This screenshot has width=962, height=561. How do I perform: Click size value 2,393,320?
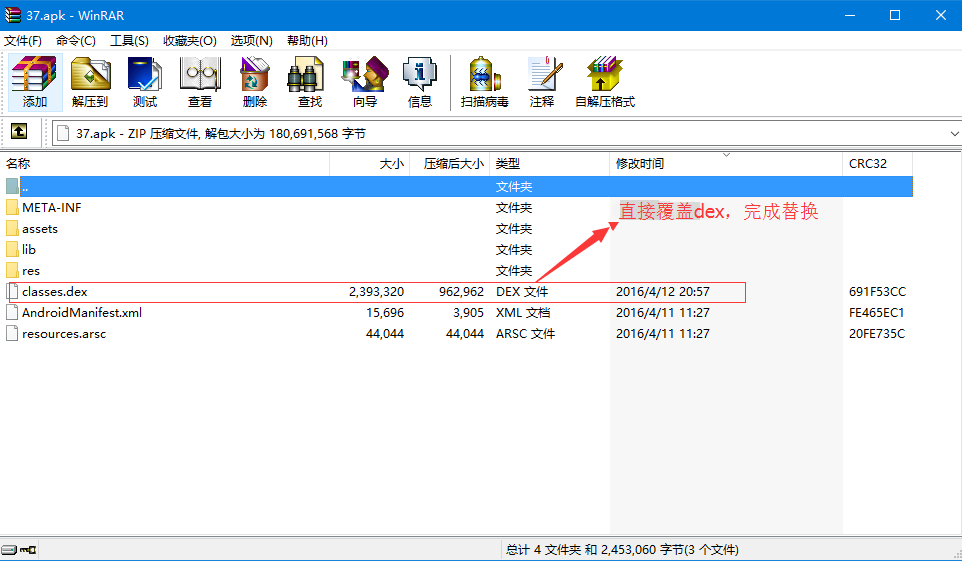pos(376,292)
